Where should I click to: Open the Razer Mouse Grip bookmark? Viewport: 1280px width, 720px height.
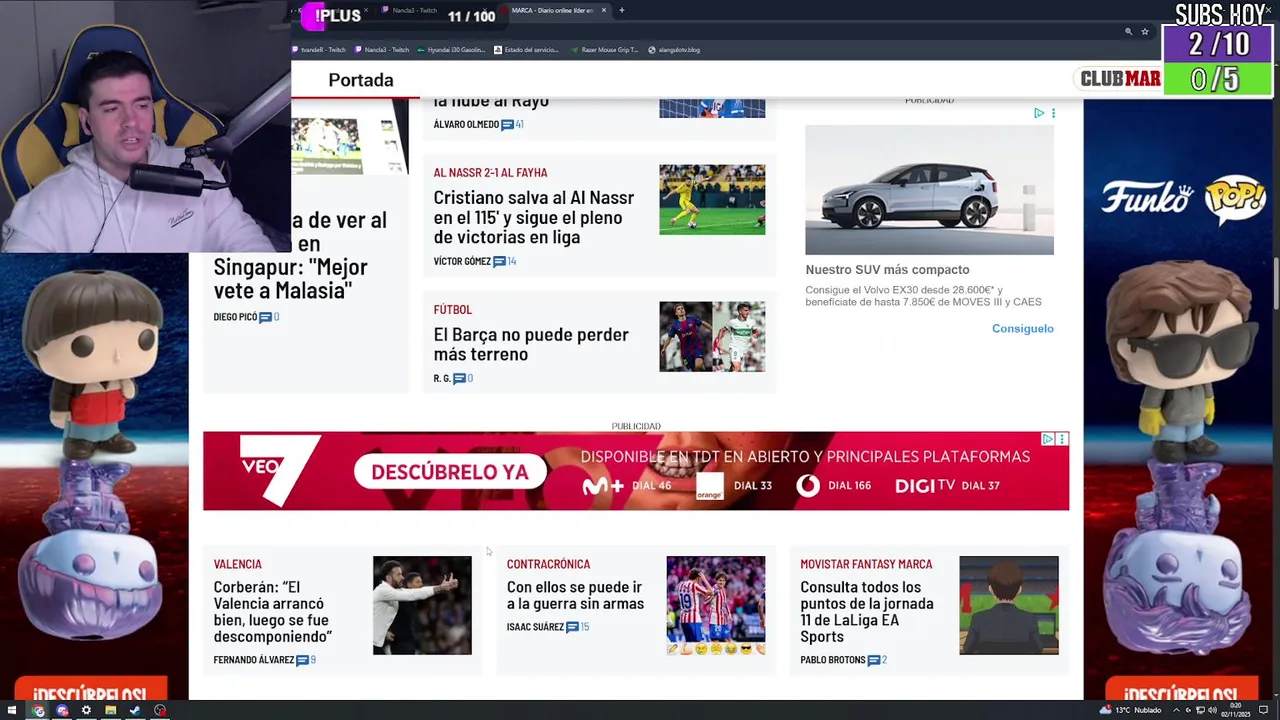605,49
